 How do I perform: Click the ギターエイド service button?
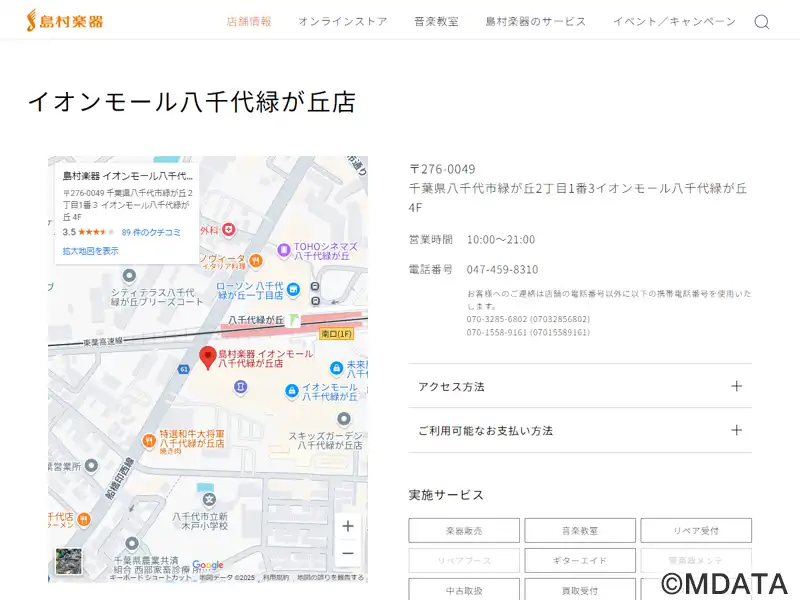pos(580,560)
